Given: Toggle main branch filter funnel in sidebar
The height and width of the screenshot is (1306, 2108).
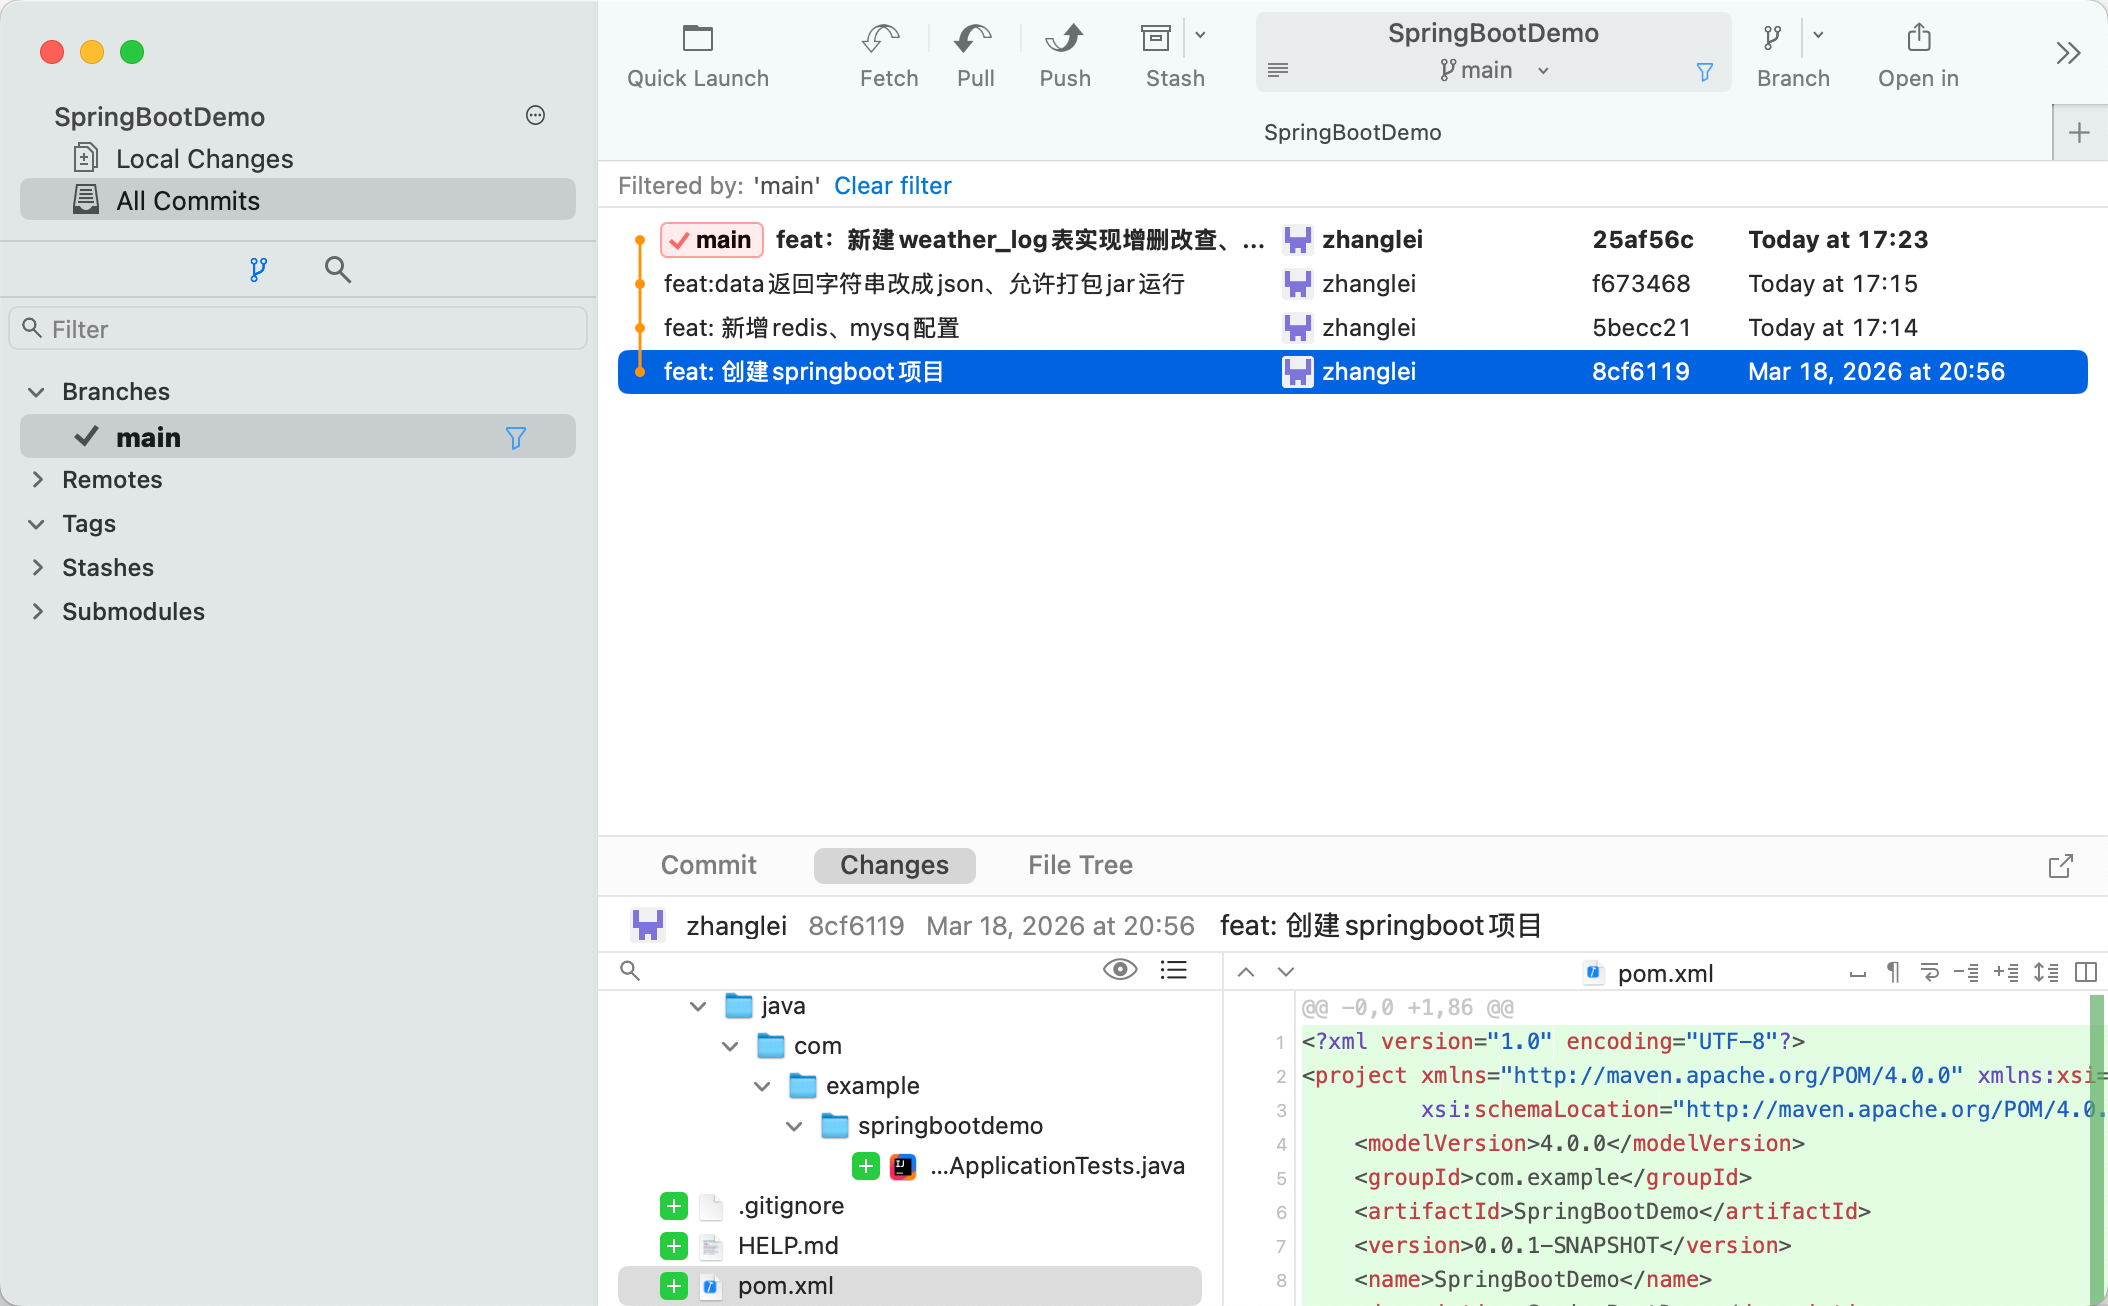Looking at the screenshot, I should pos(515,438).
